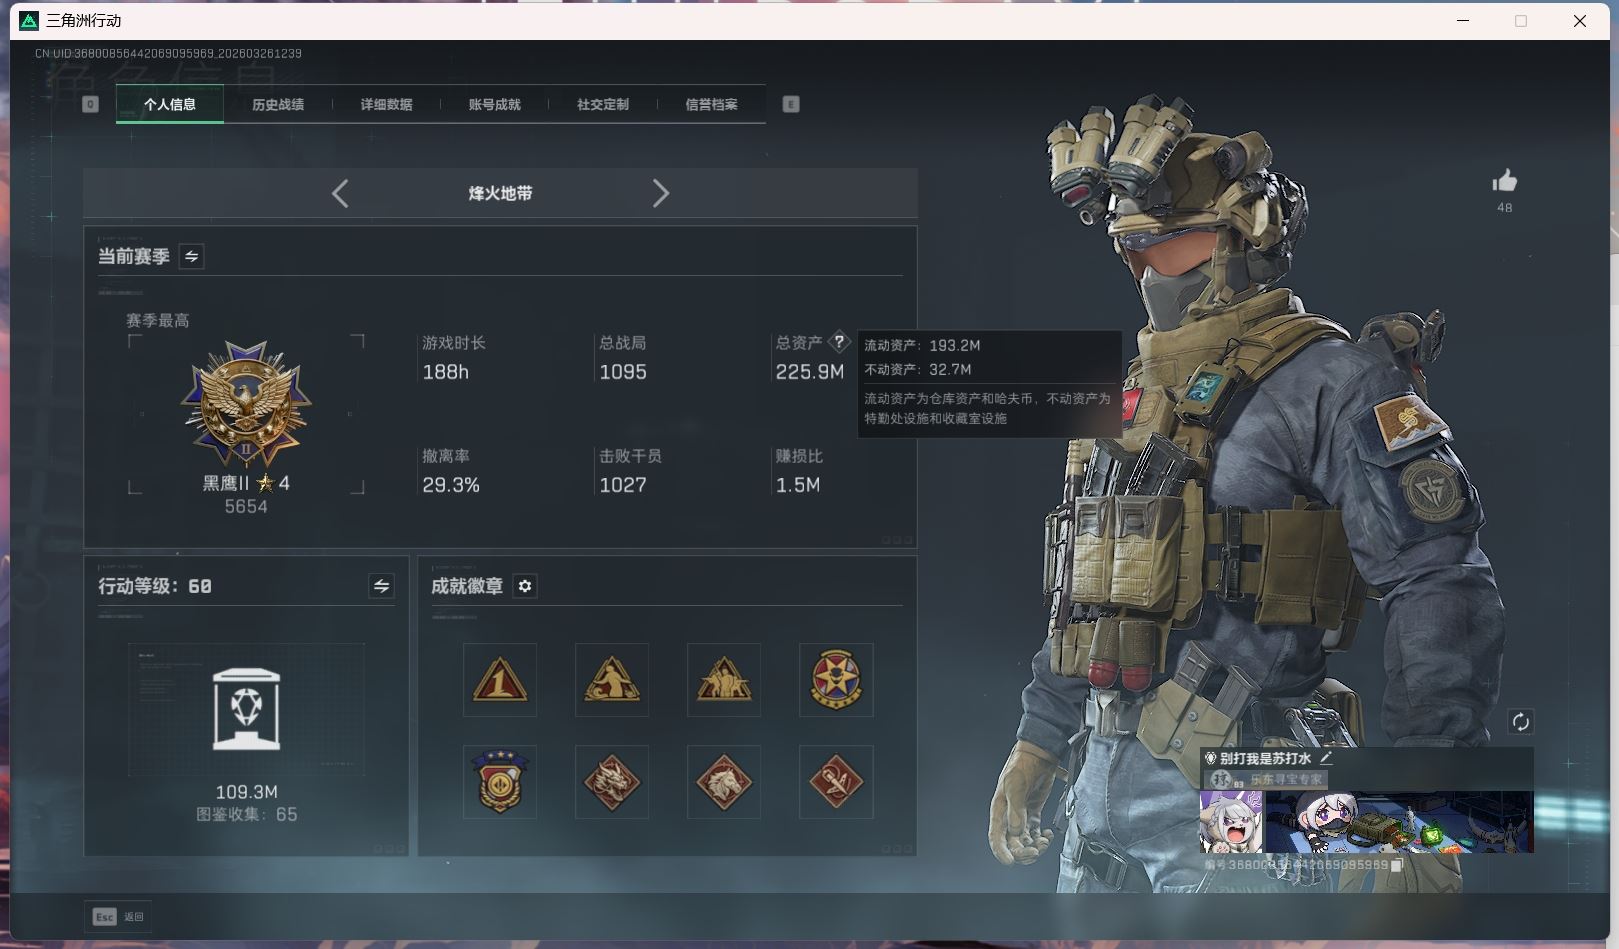
Task: Switch to 历史战绩 tab
Action: pyautogui.click(x=278, y=104)
